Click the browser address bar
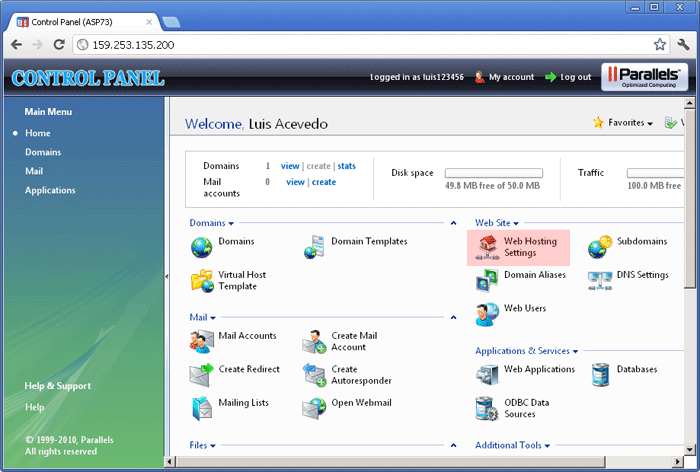The width and height of the screenshot is (700, 472). pyautogui.click(x=360, y=45)
